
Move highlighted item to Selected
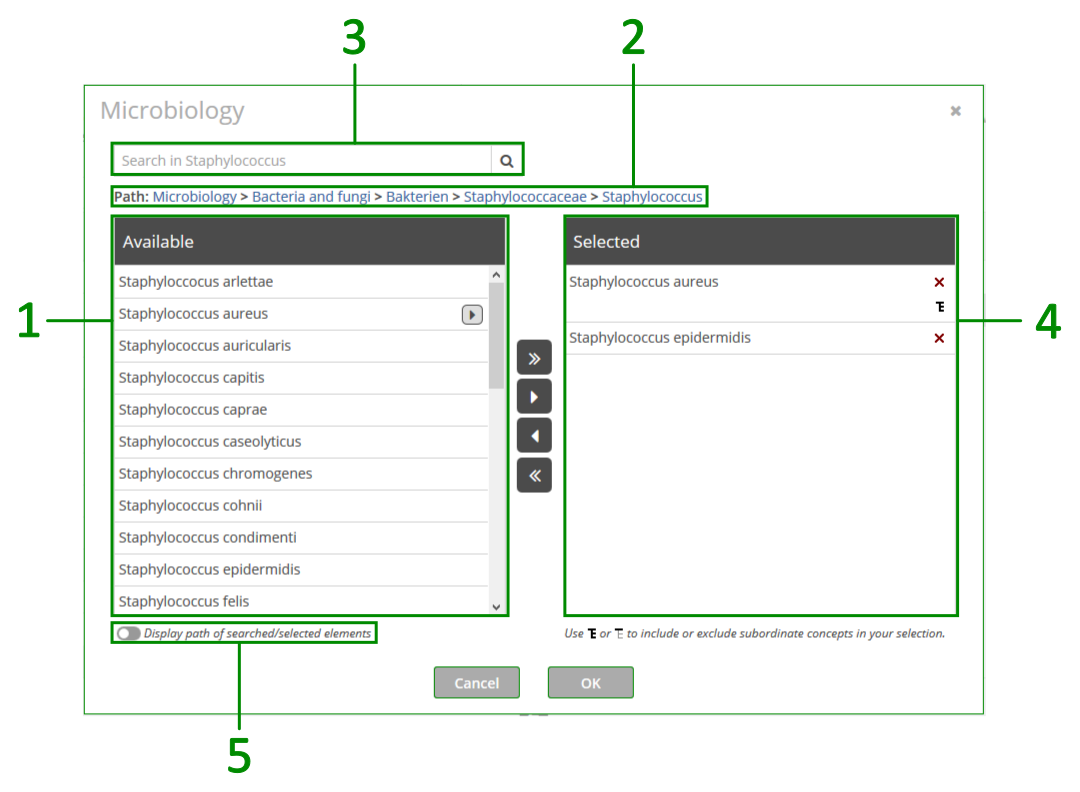pos(534,397)
